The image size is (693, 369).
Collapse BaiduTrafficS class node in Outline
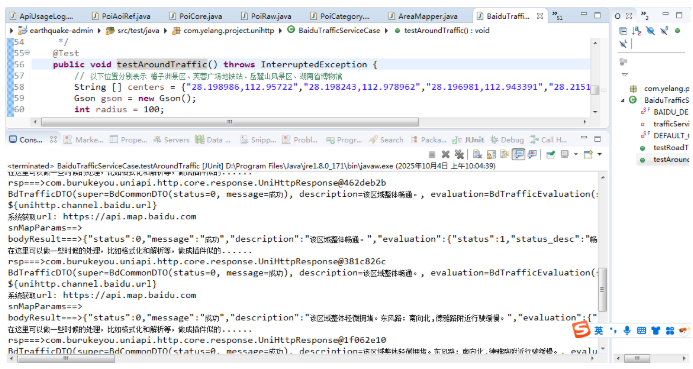622,100
